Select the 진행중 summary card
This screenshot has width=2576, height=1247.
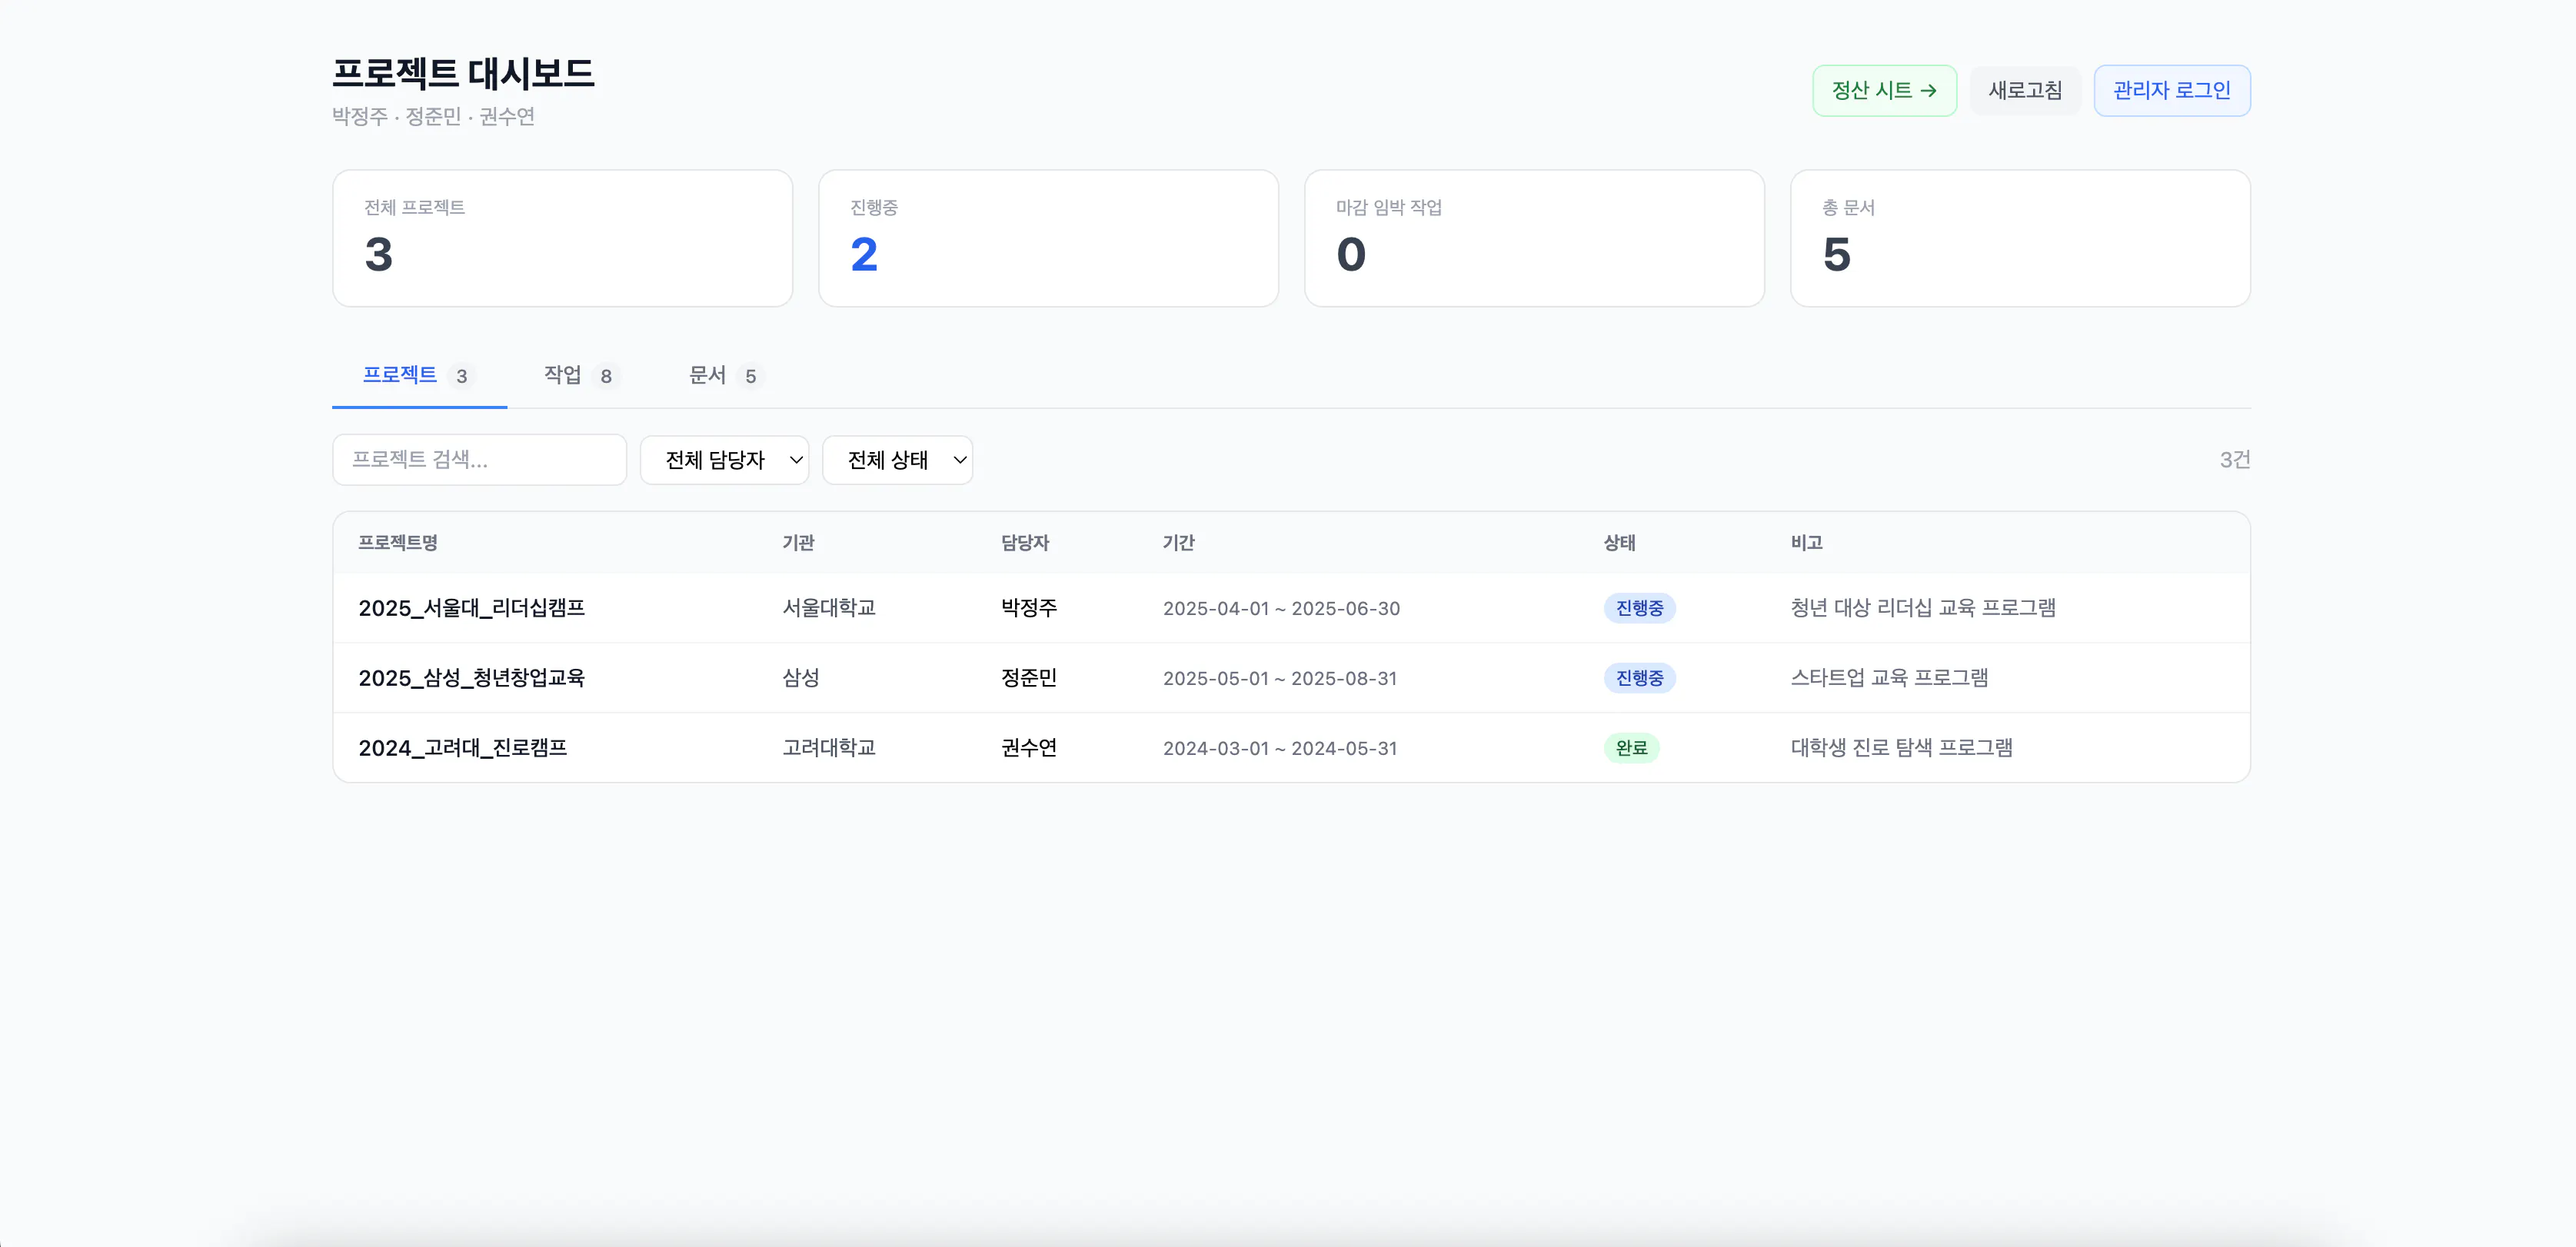1049,238
